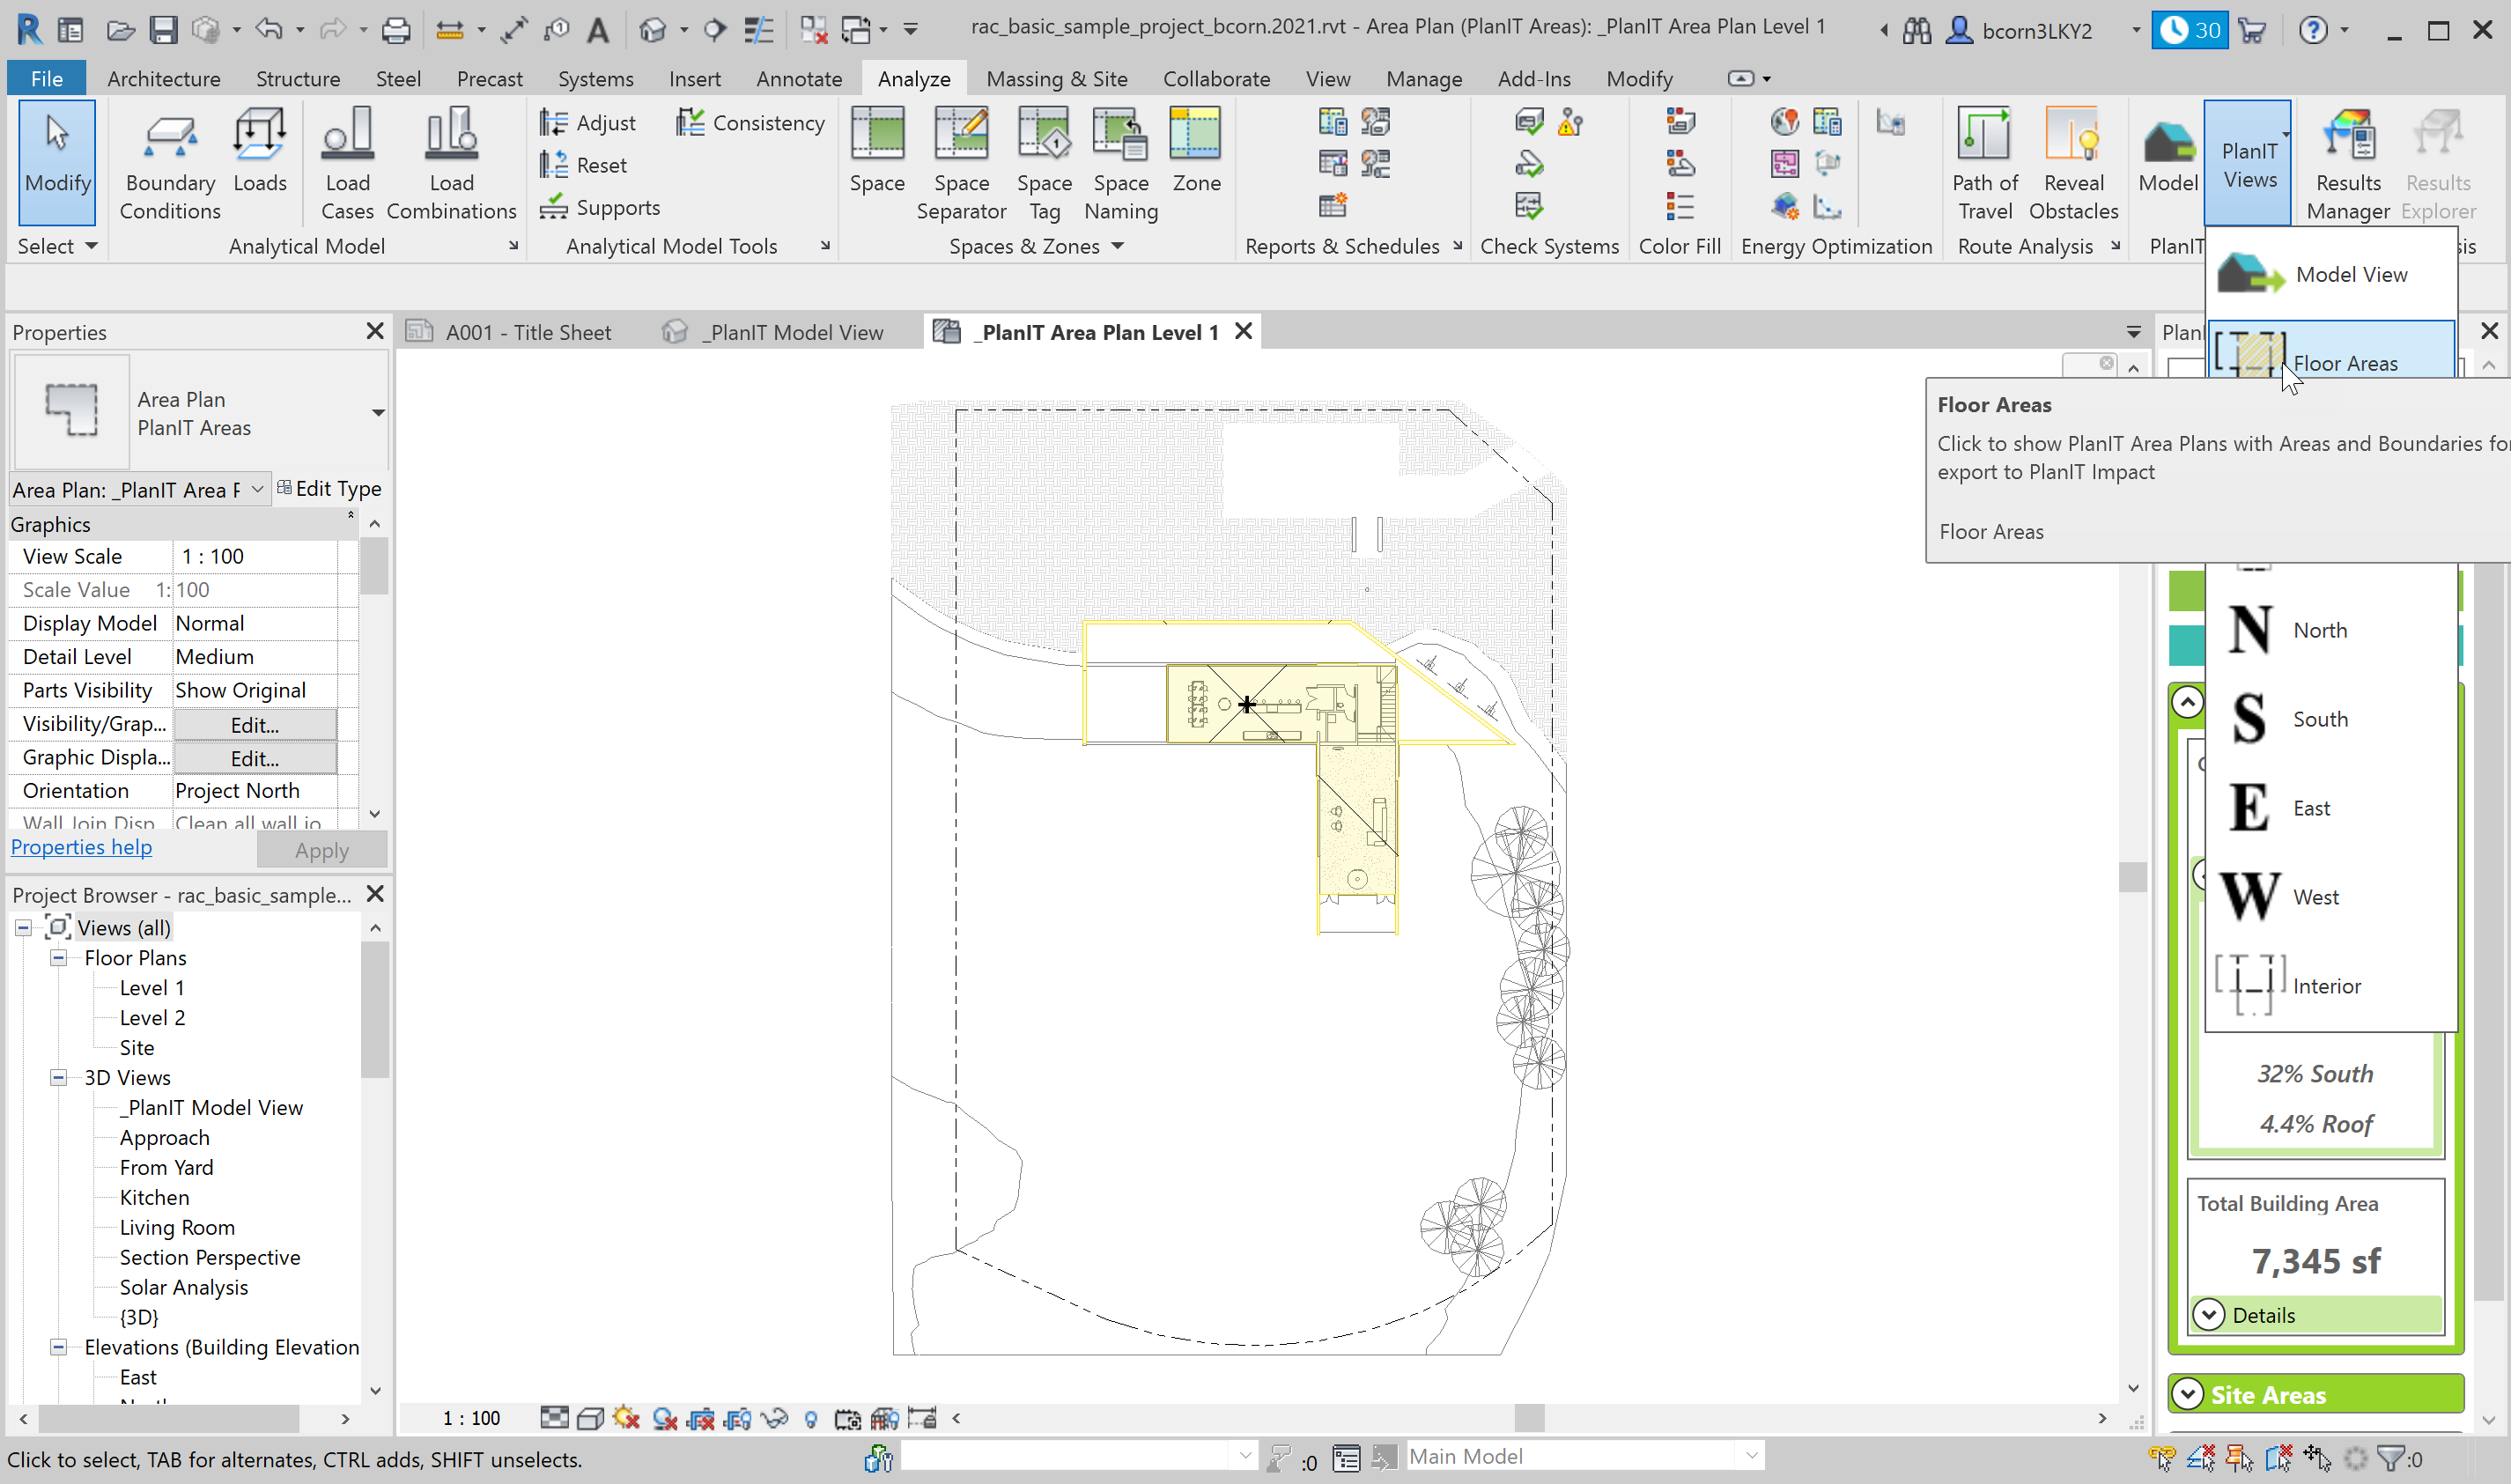
Task: Switch to the Massing & Site tab
Action: [x=1056, y=78]
